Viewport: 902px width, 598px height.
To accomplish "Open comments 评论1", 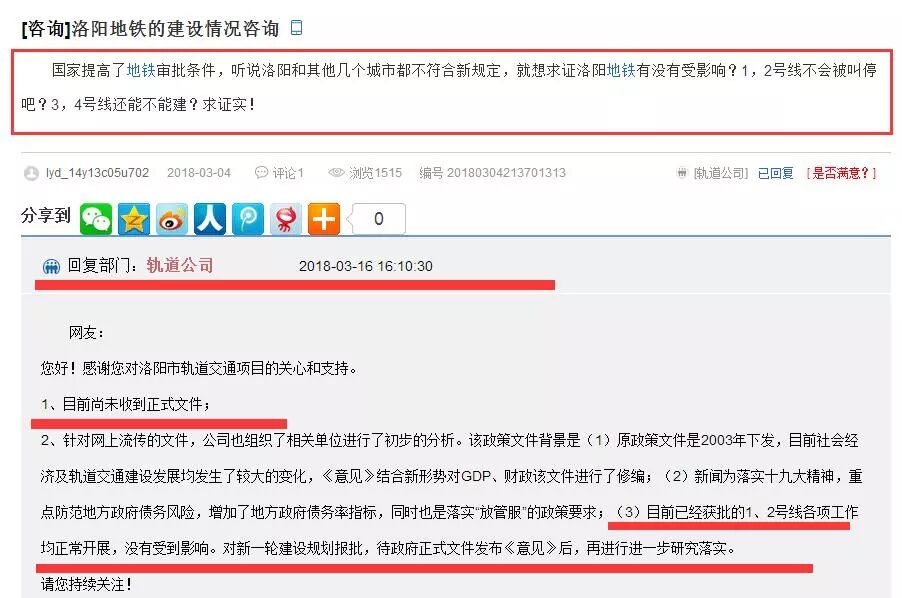I will pyautogui.click(x=280, y=172).
